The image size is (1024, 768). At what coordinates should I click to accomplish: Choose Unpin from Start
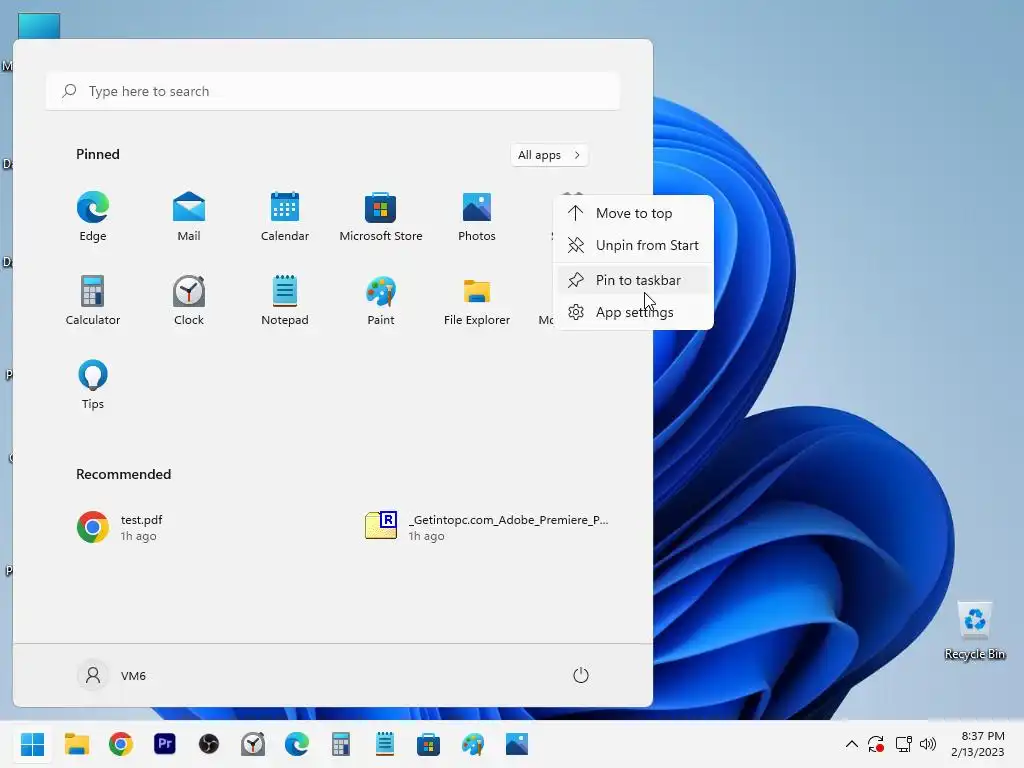[633, 245]
